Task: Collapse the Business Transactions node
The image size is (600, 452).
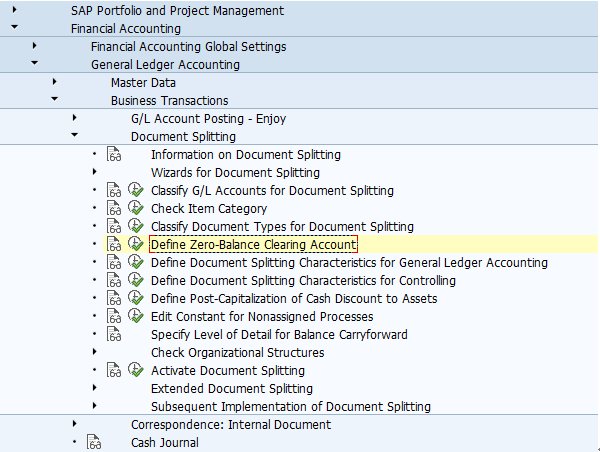Action: [54, 99]
